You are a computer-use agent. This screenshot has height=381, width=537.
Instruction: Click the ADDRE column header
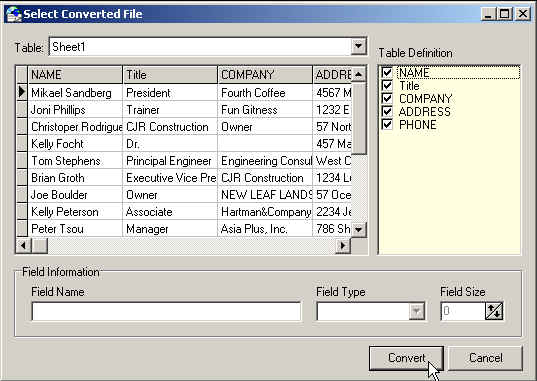click(332, 74)
